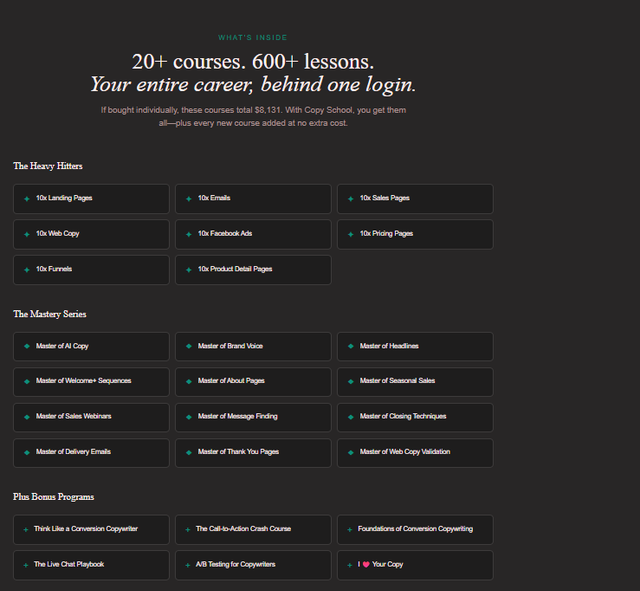Click the diamond icon beside Master of Welcome+ Sequences
640x591 pixels.
click(27, 381)
